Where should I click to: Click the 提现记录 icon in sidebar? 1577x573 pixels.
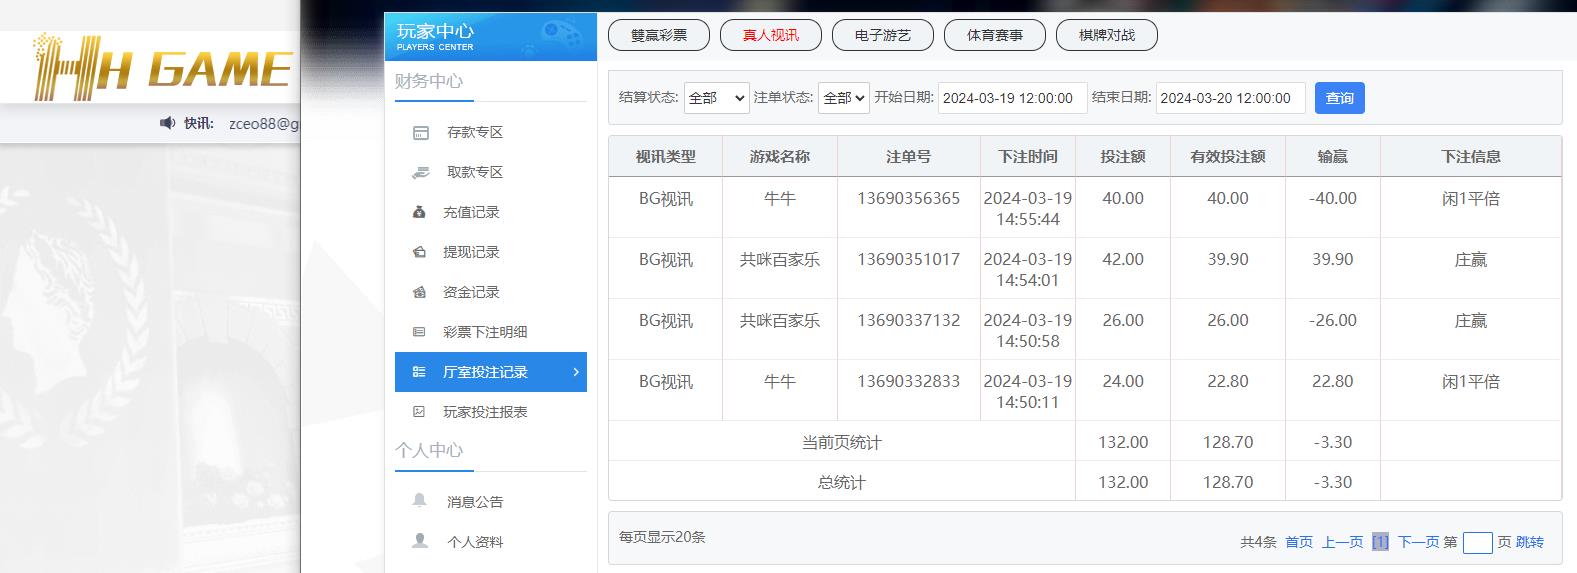tap(420, 252)
